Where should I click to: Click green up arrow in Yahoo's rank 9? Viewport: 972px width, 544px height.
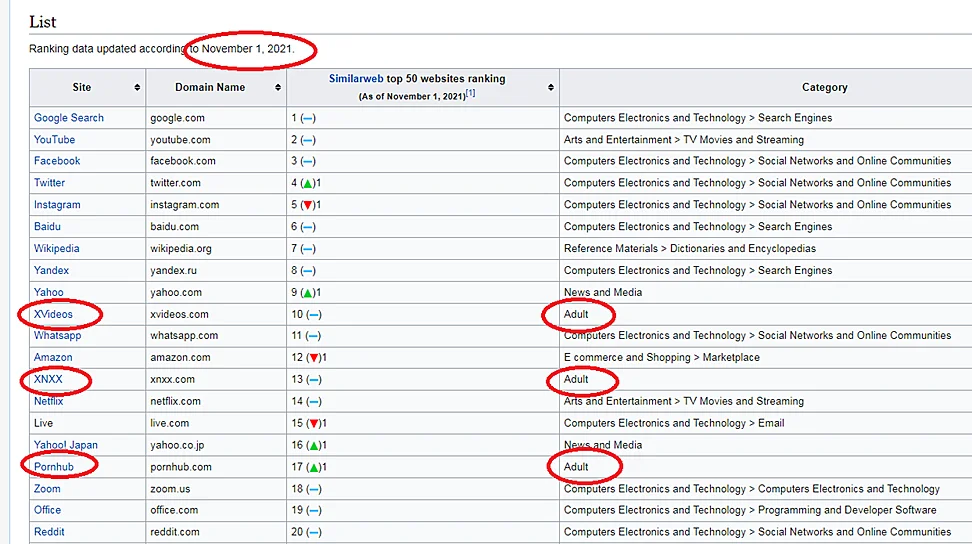307,292
